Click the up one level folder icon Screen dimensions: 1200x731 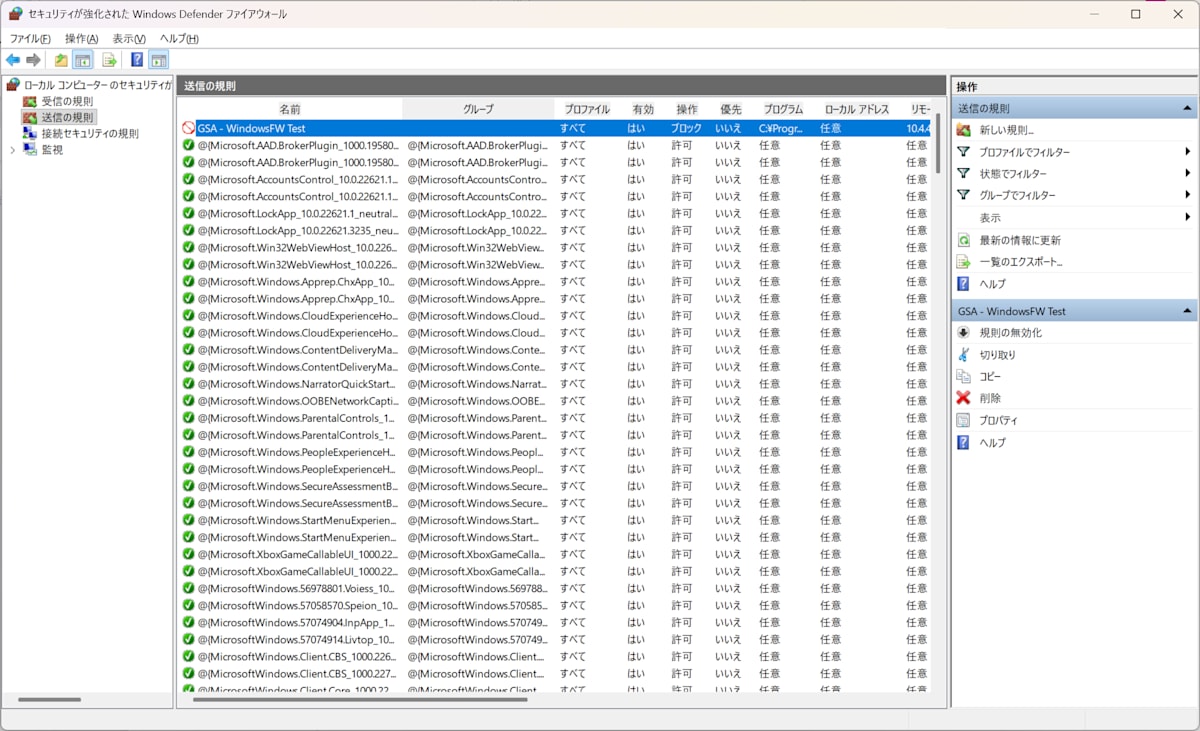click(x=61, y=60)
